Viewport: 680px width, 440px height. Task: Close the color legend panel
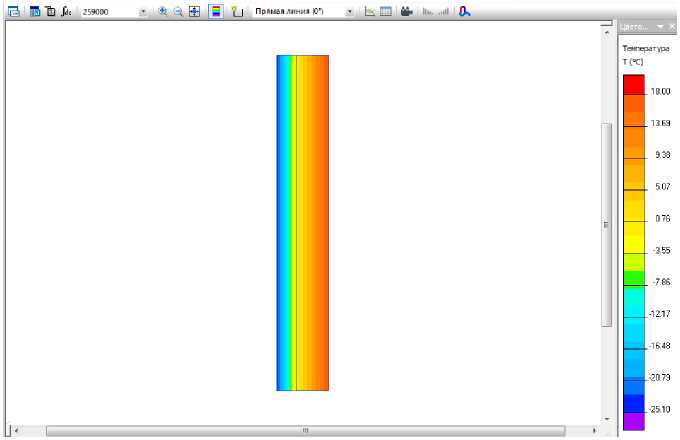click(672, 27)
